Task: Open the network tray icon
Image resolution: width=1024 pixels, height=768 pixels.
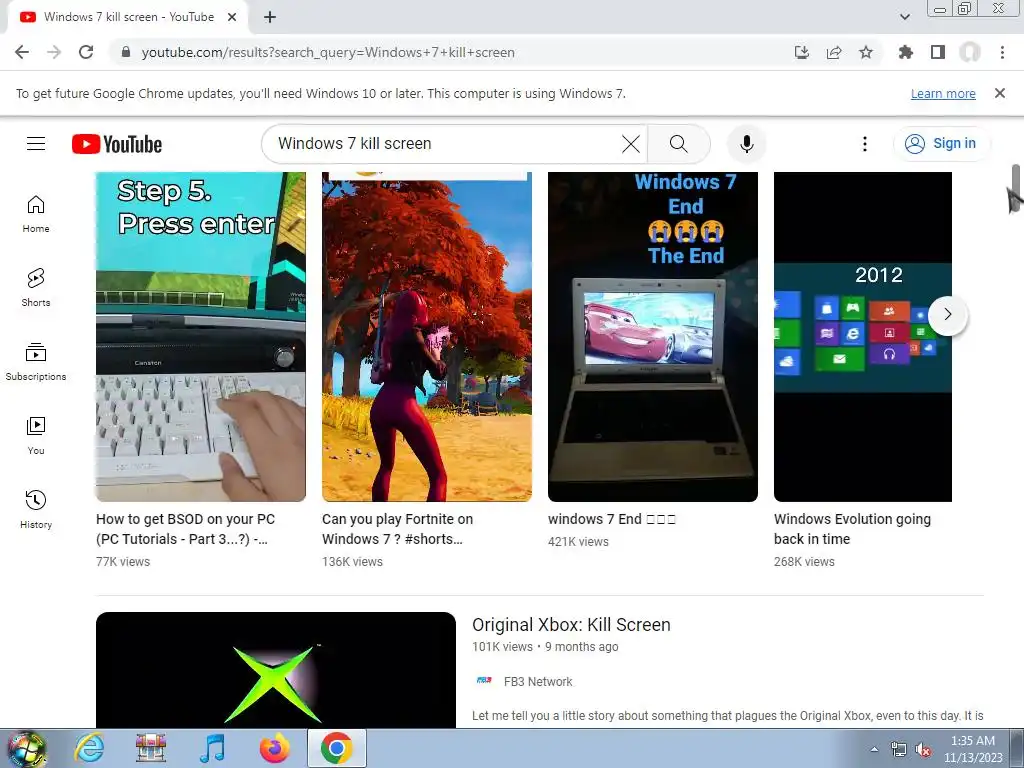Action: pos(899,749)
